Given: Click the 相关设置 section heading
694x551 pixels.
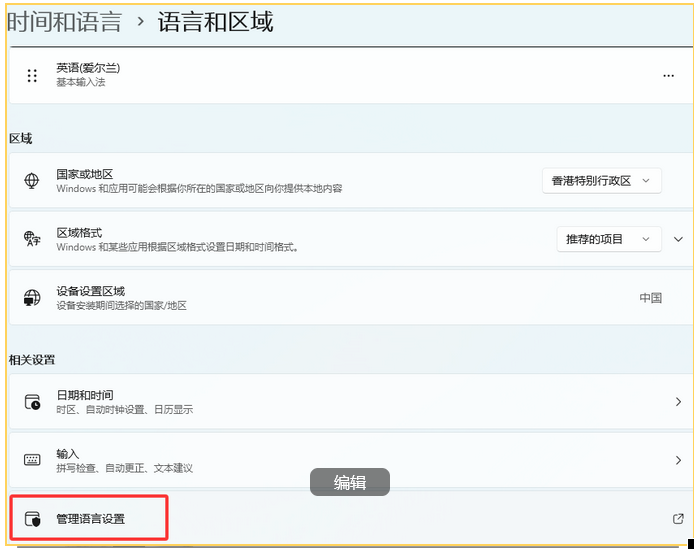Looking at the screenshot, I should pyautogui.click(x=32, y=360).
